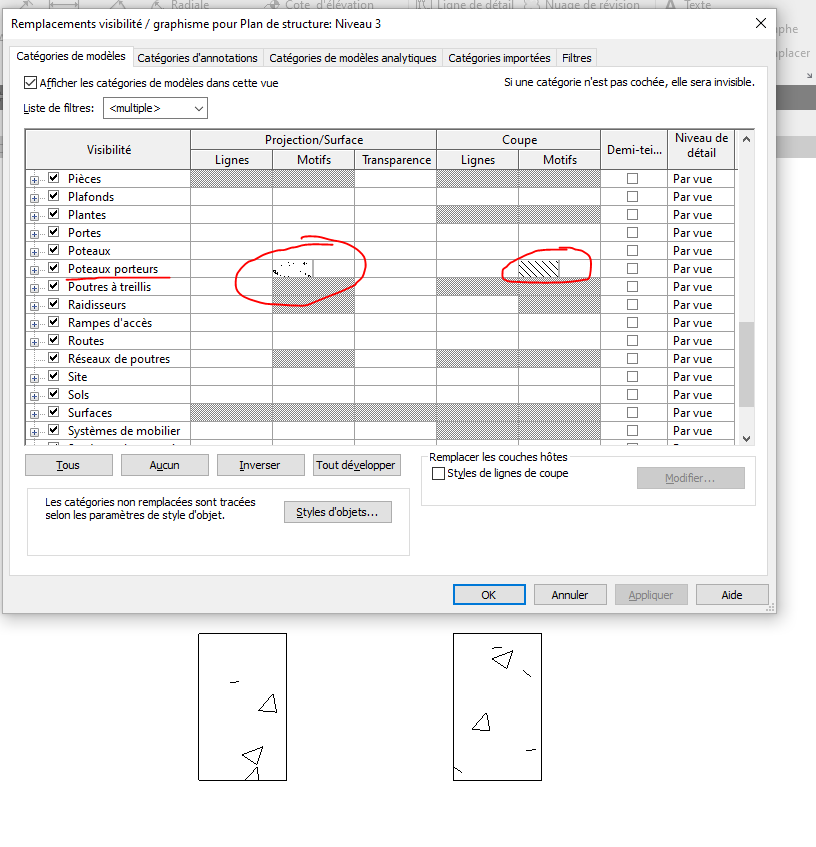
Task: Uncheck the Poteaux porteurs visibility checkbox
Action: click(x=54, y=268)
